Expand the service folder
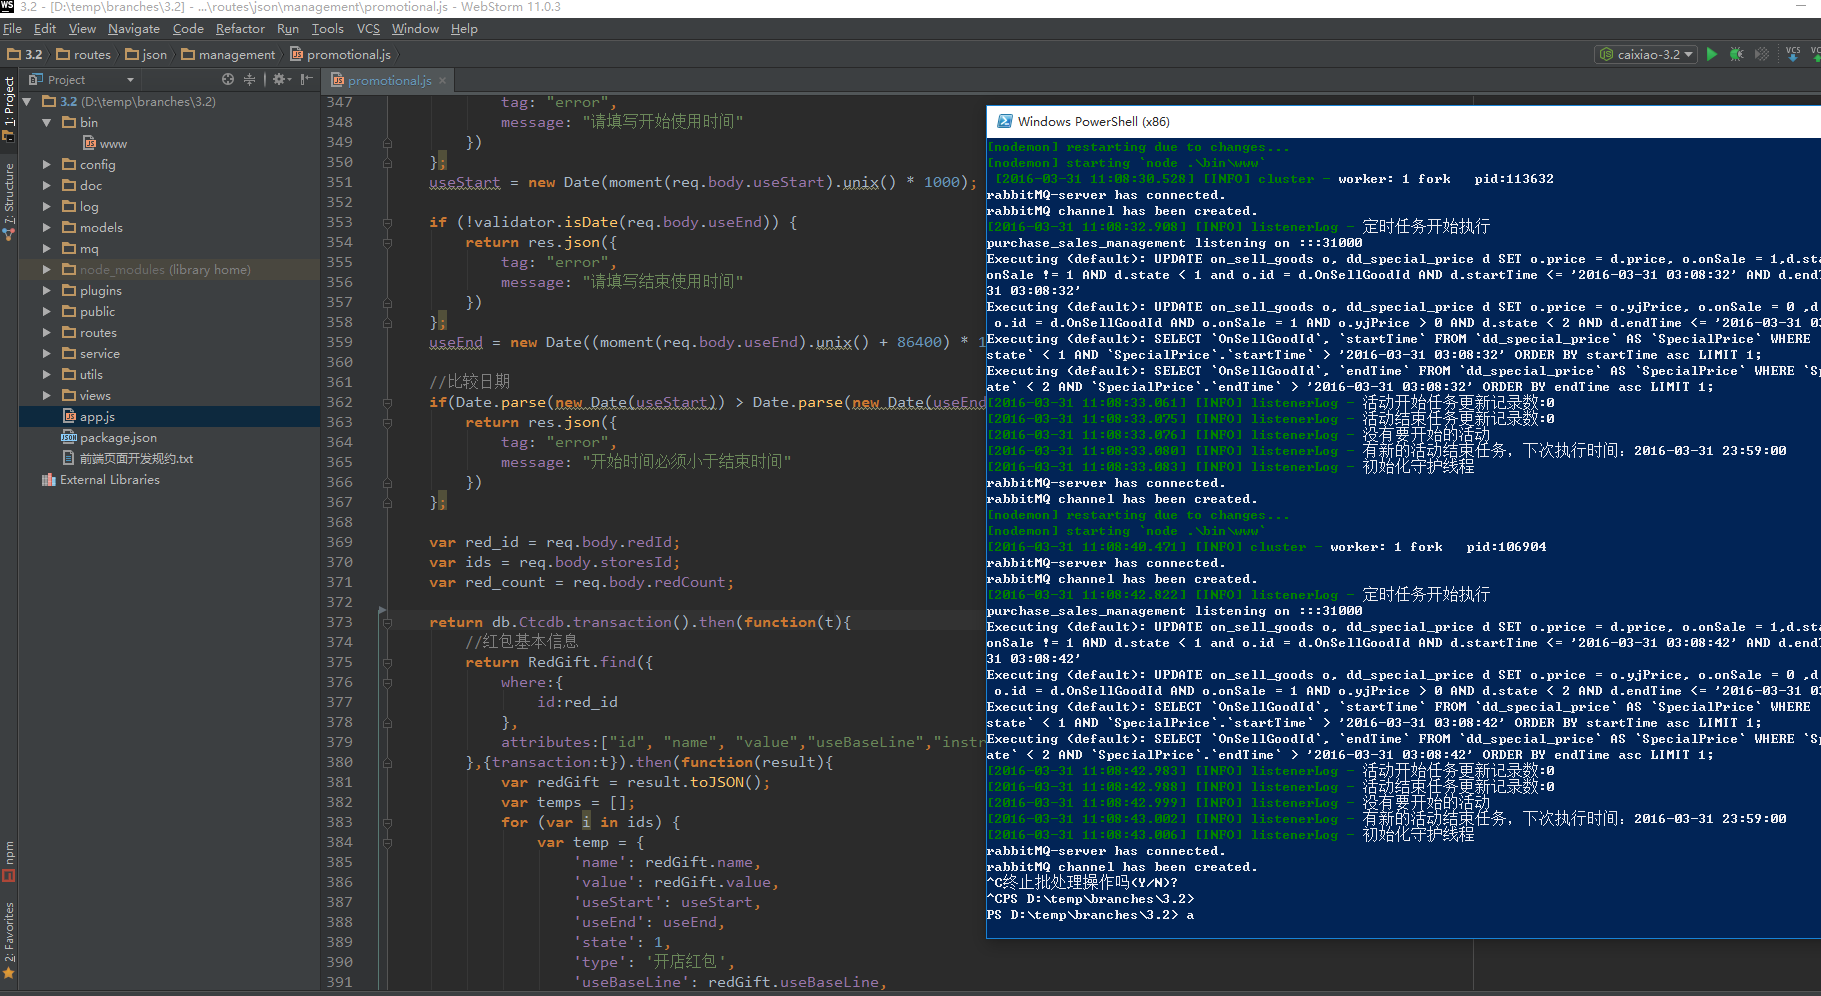This screenshot has height=996, width=1821. (46, 353)
